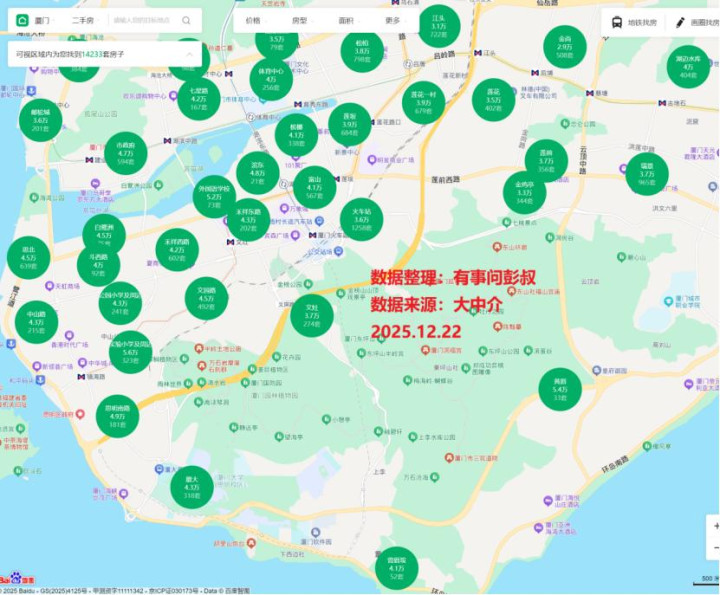Select the 邮轮城 3.6万 area bubble
This screenshot has width=720, height=595.
[x=40, y=120]
